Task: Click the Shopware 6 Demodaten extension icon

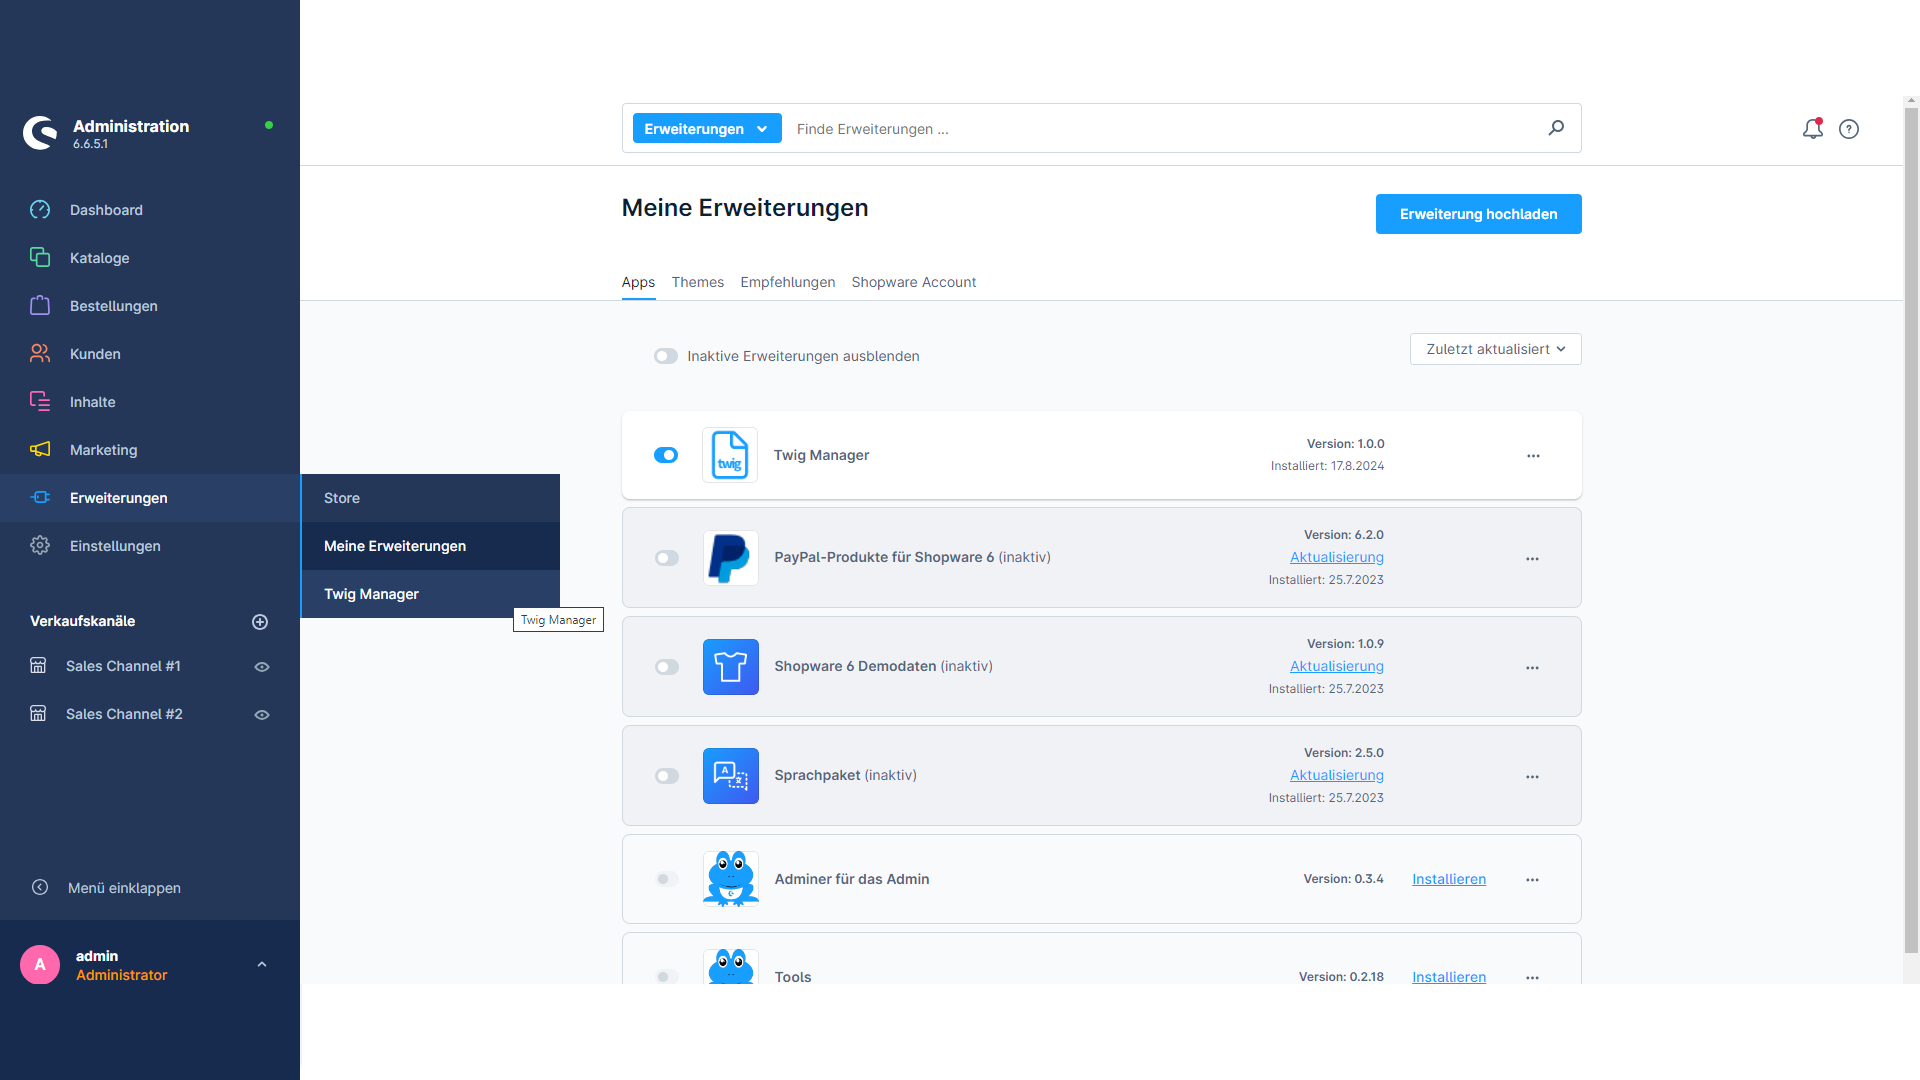Action: click(x=729, y=666)
